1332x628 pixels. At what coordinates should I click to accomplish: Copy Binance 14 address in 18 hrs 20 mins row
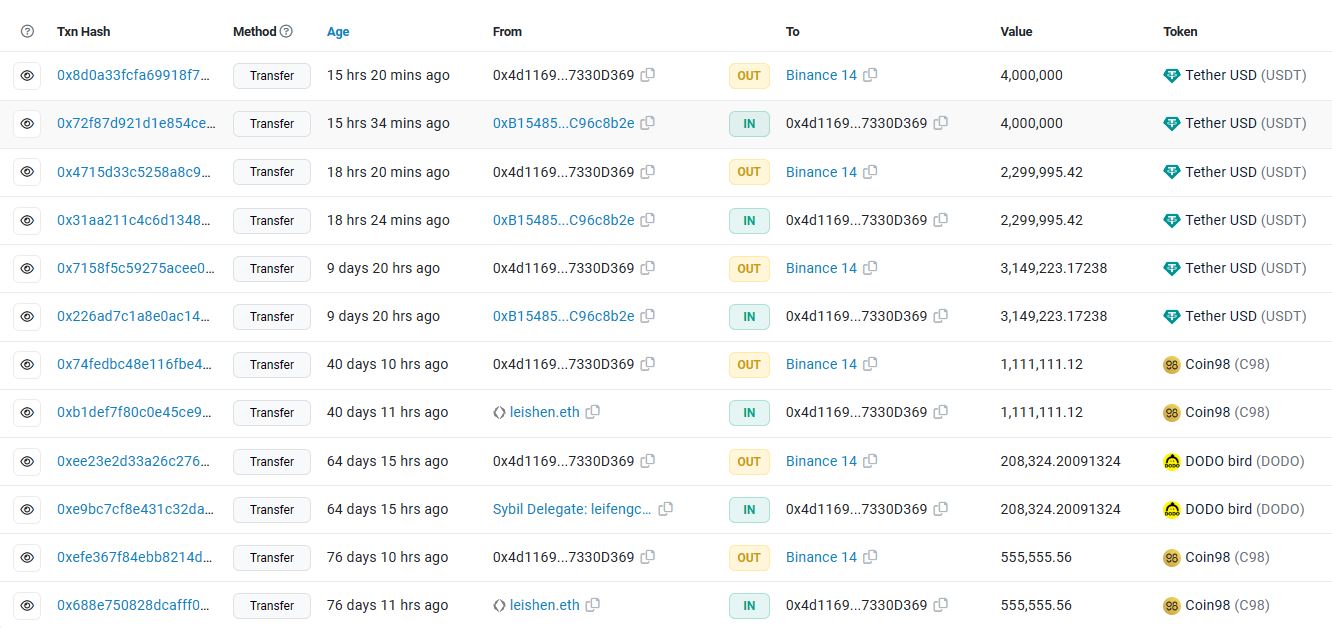[x=871, y=172]
